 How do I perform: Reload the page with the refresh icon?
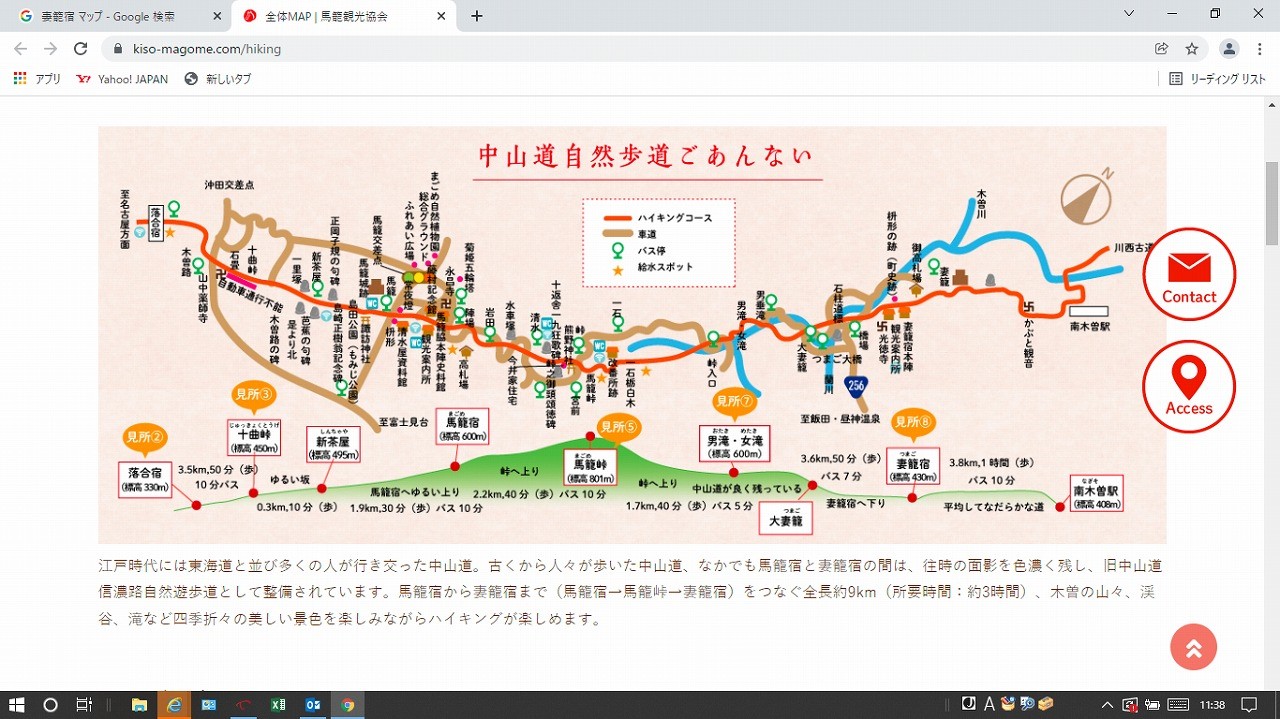coord(81,49)
